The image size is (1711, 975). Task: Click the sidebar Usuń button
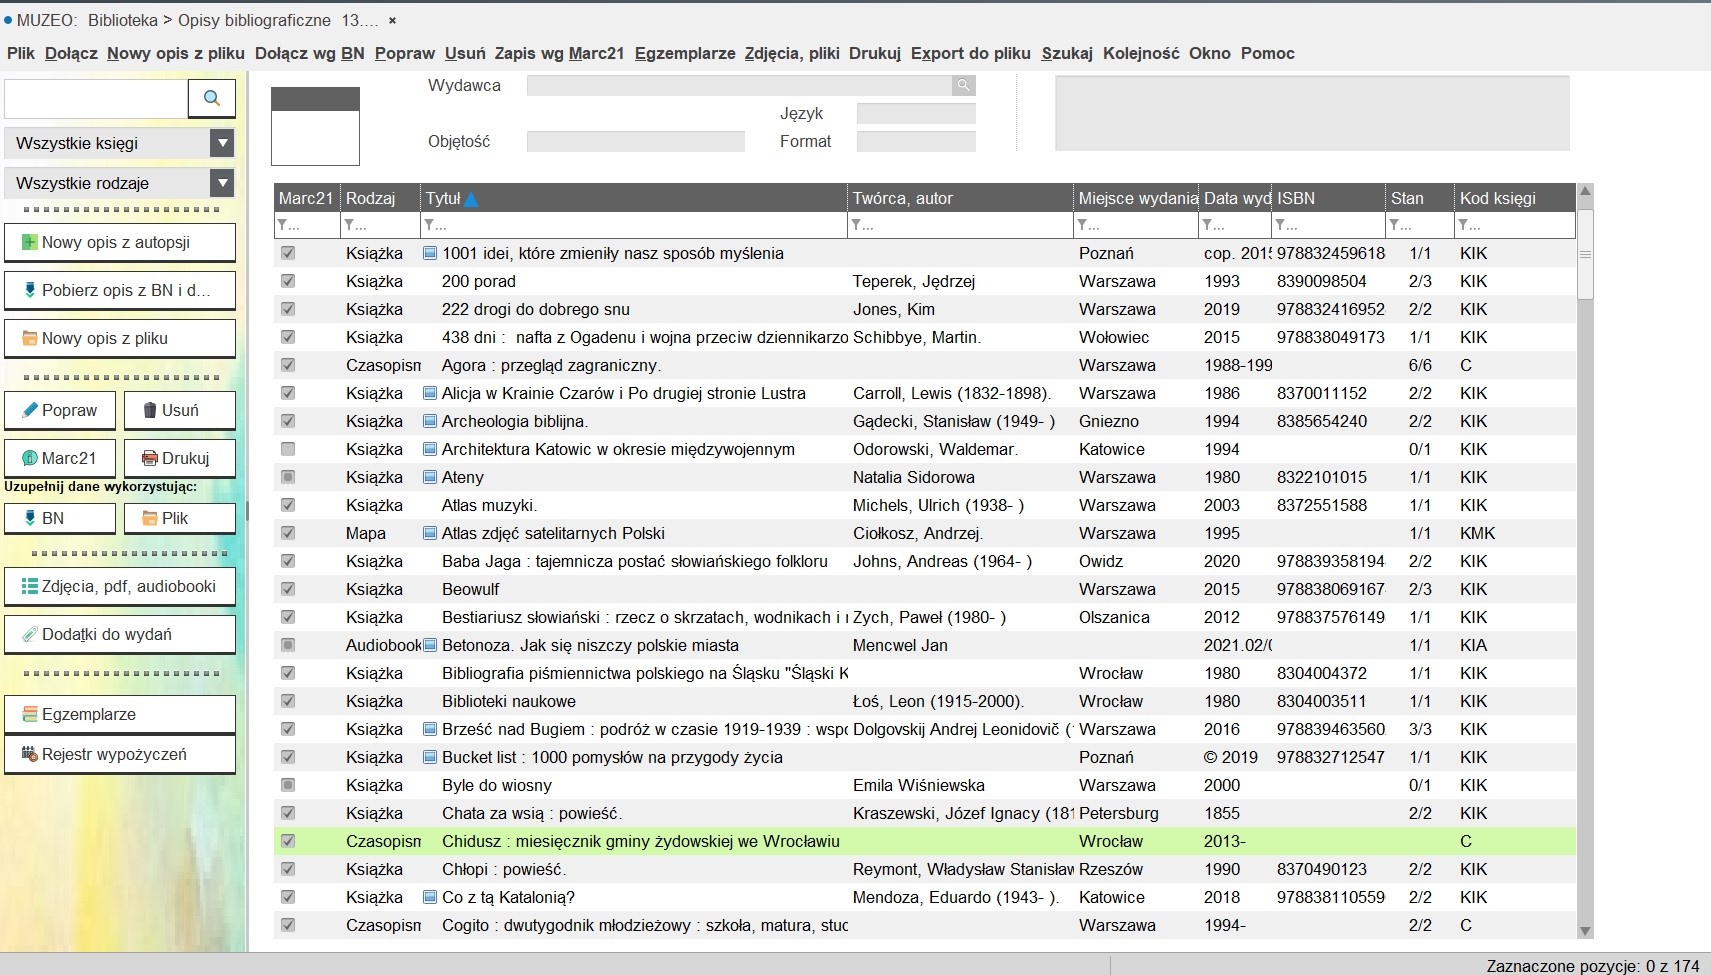[x=180, y=411]
